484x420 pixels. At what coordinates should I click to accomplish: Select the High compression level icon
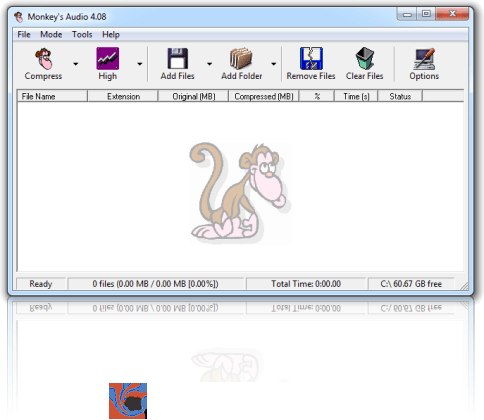coord(107,58)
